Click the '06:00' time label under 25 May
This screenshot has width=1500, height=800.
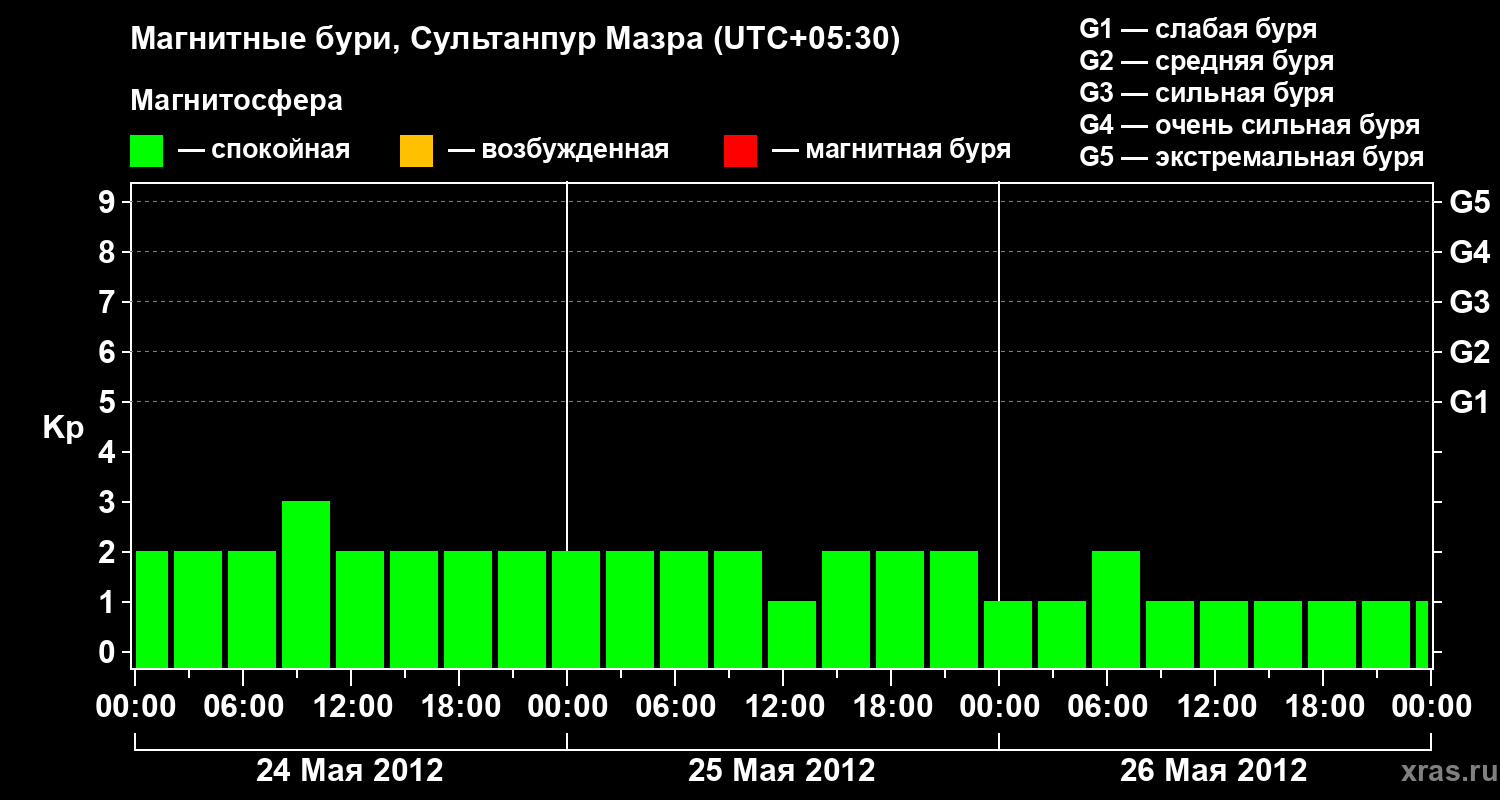click(675, 706)
